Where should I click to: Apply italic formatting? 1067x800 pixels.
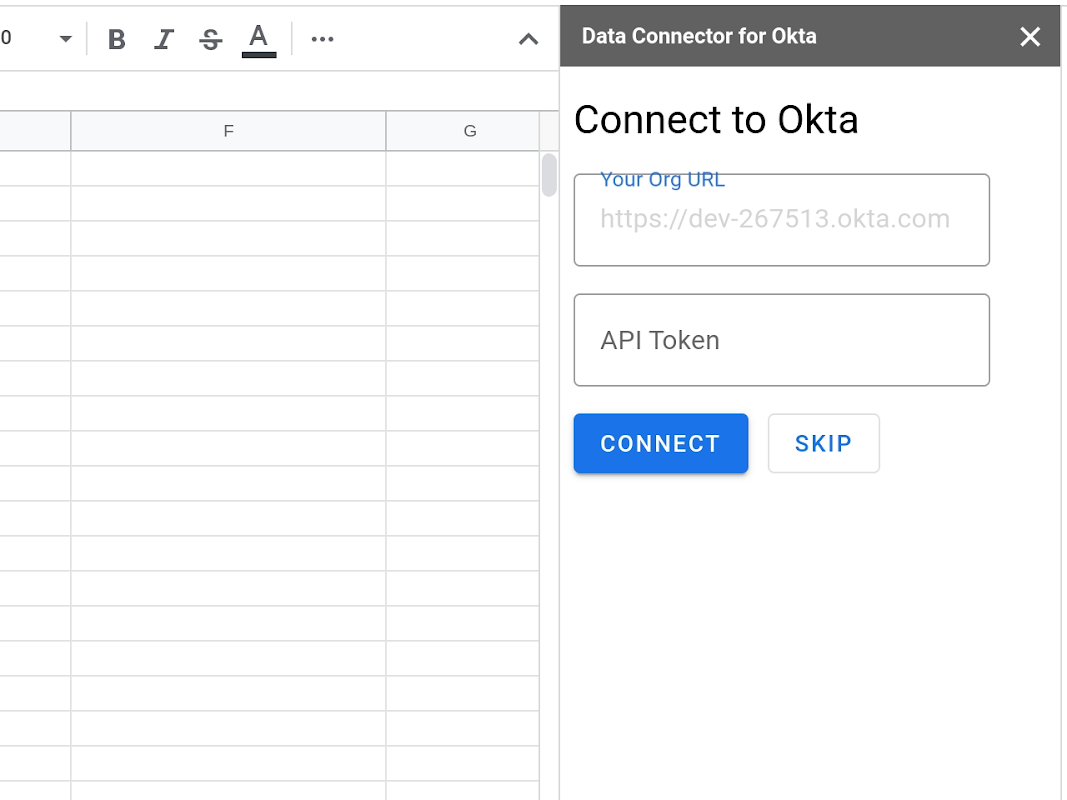pyautogui.click(x=164, y=39)
